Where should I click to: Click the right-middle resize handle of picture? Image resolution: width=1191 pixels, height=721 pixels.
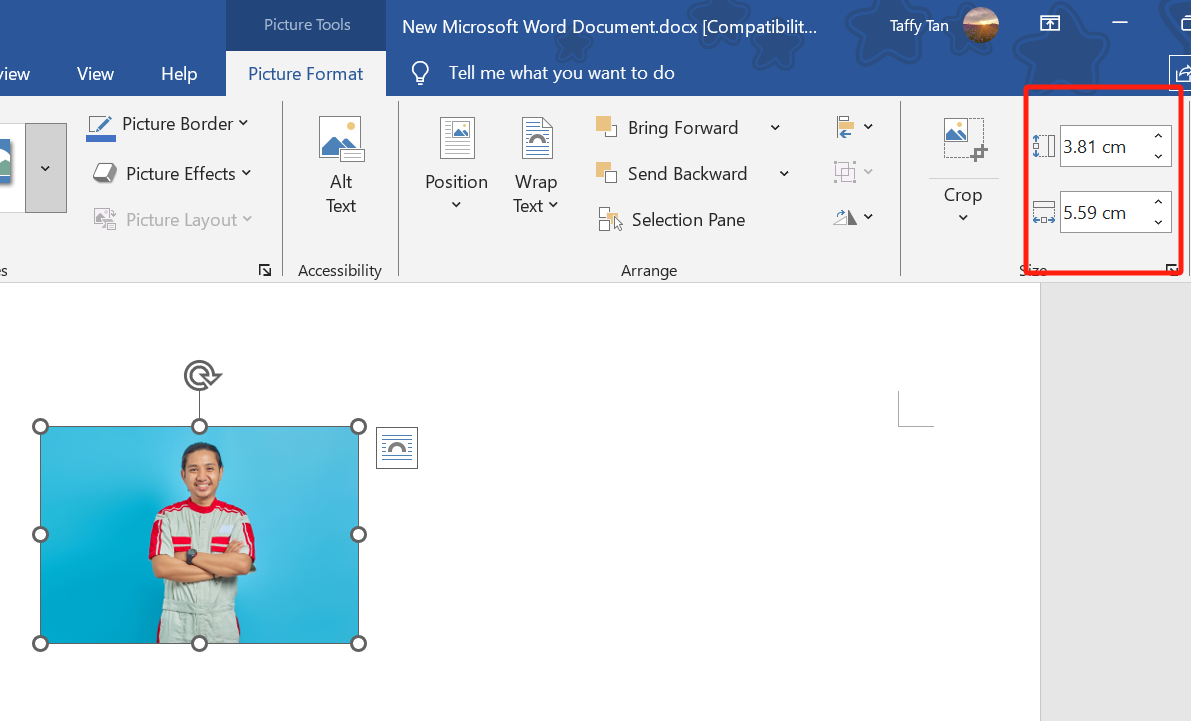[x=359, y=535]
